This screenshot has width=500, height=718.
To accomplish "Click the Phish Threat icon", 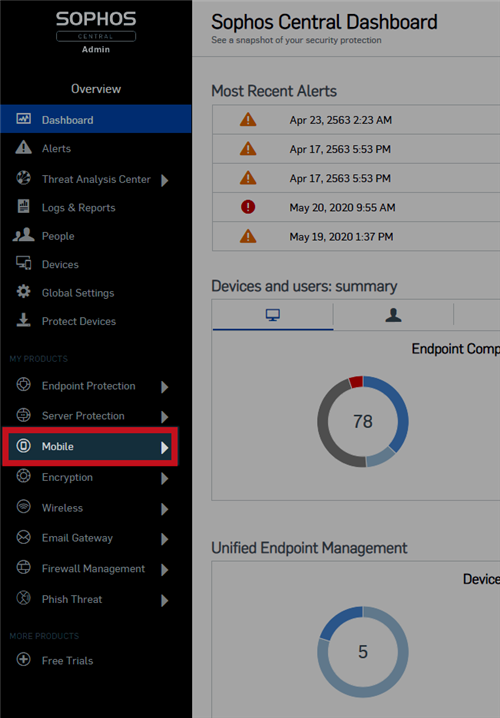I will (23, 598).
